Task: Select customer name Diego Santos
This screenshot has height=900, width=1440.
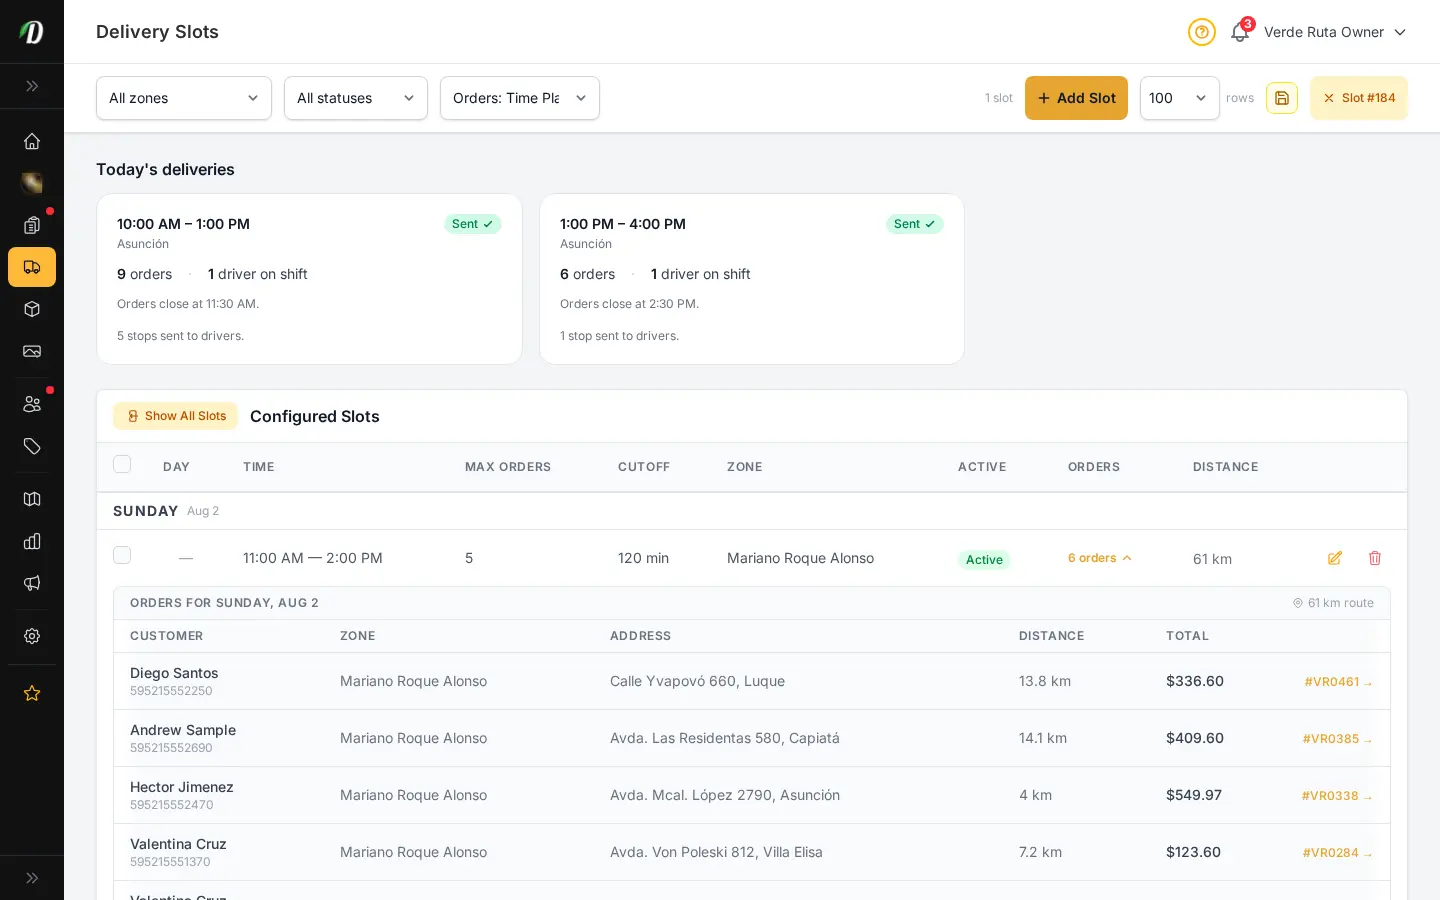Action: [x=174, y=673]
